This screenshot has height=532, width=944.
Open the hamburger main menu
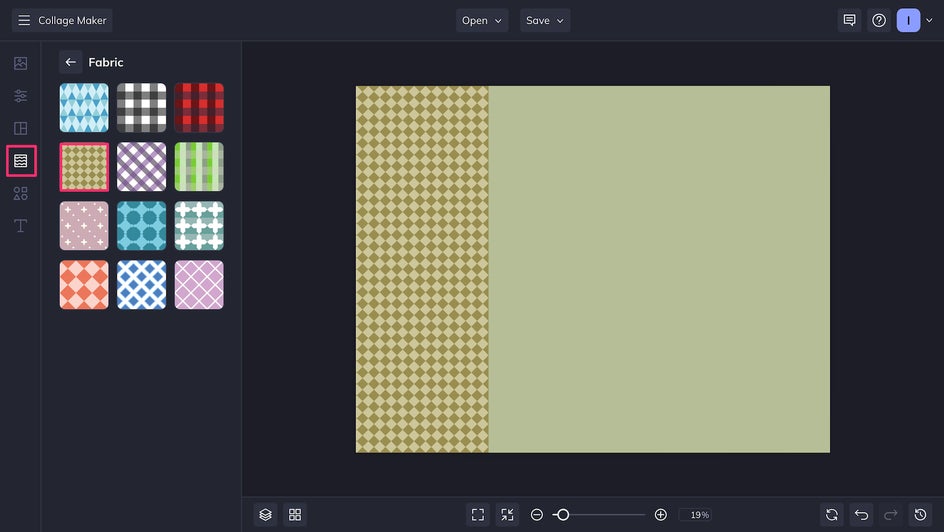(x=24, y=20)
